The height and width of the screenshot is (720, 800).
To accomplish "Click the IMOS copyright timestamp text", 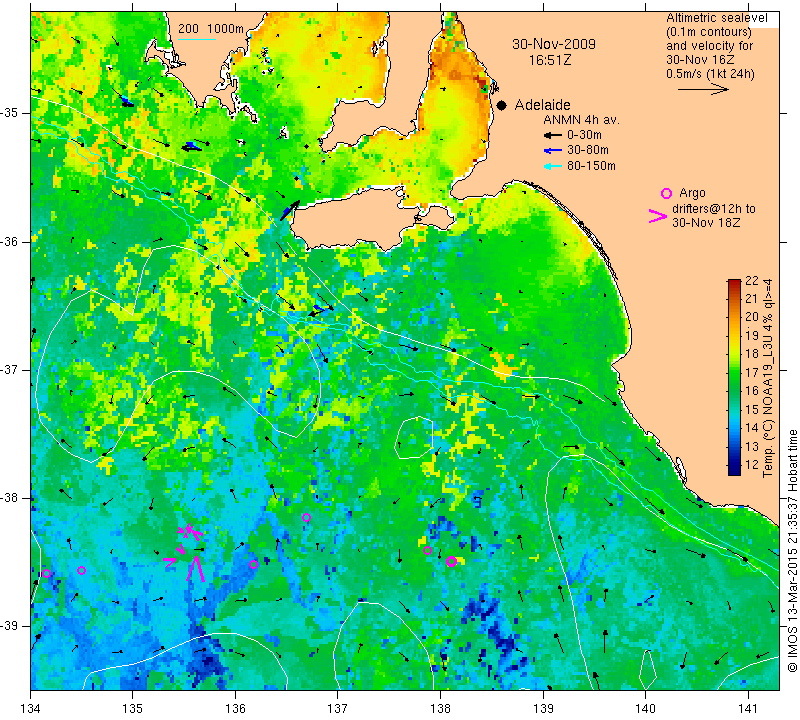I will [x=792, y=551].
